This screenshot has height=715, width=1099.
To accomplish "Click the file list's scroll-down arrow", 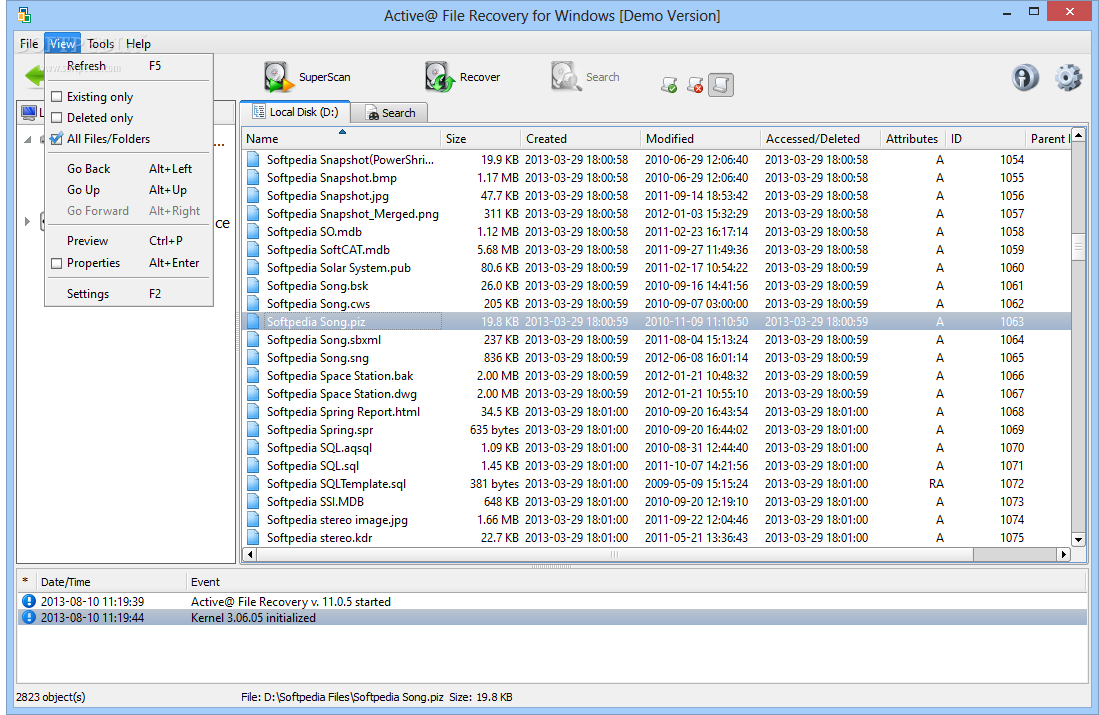I will (1078, 540).
